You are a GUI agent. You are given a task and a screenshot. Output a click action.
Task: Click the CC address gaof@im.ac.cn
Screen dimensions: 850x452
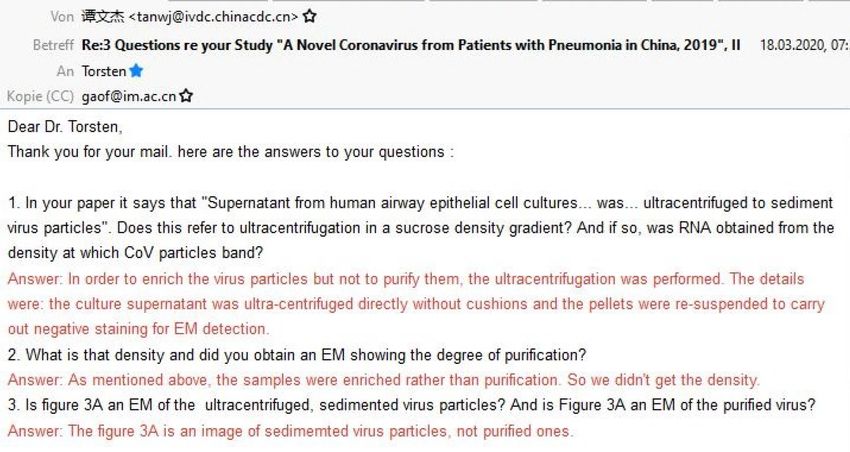[127, 97]
